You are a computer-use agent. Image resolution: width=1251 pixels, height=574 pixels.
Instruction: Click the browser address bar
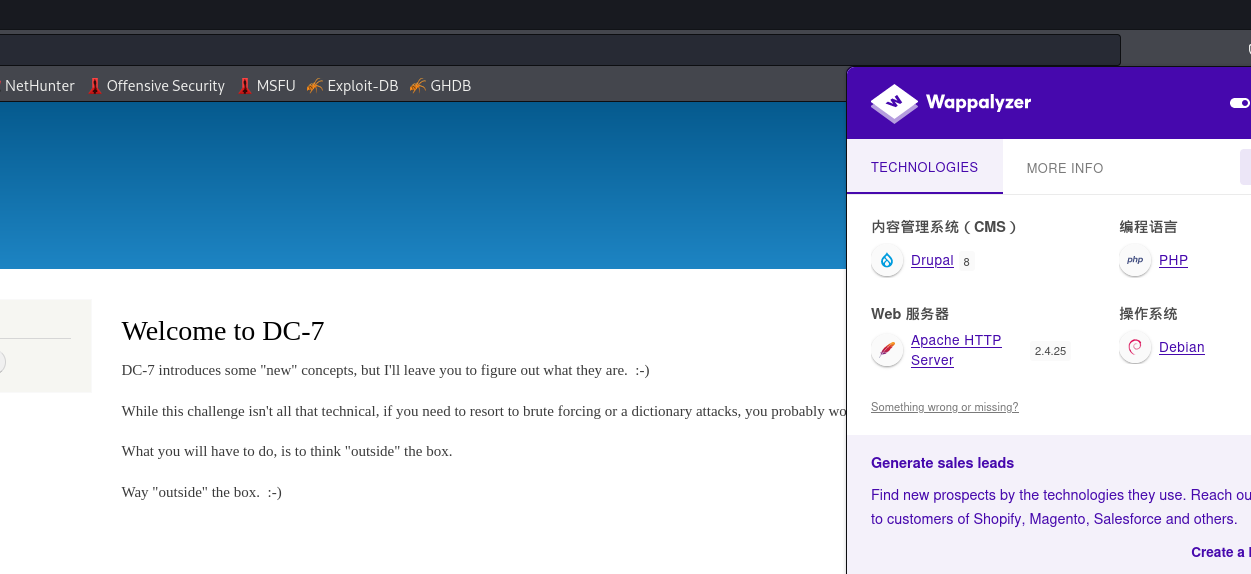(x=560, y=50)
